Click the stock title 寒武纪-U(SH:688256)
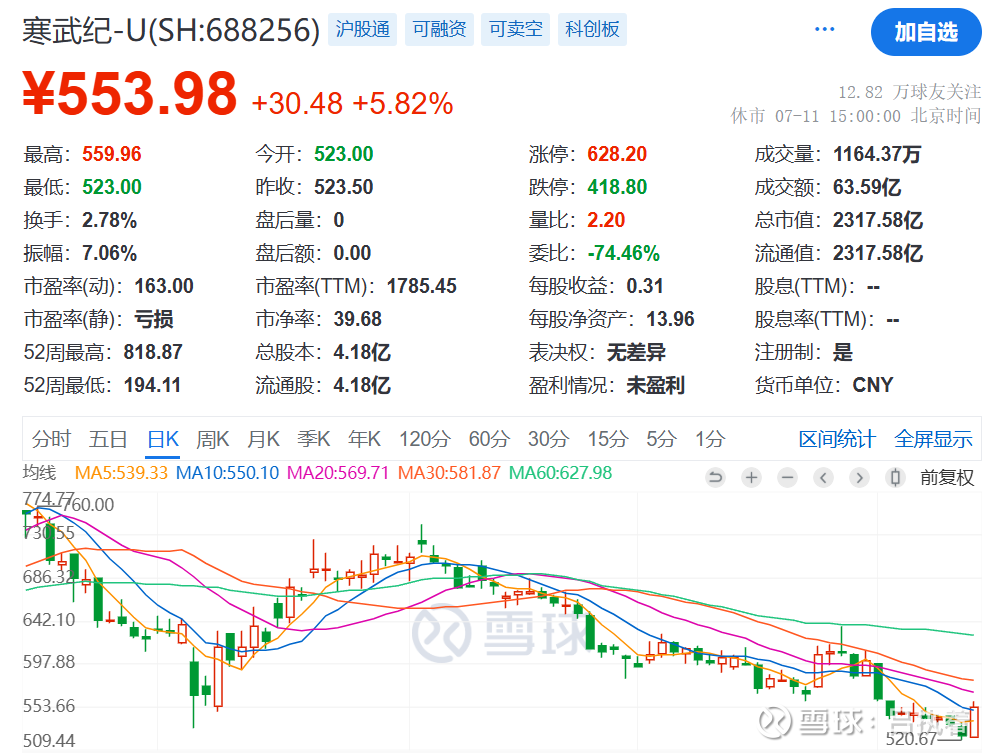This screenshot has height=753, width=1000. (x=171, y=30)
